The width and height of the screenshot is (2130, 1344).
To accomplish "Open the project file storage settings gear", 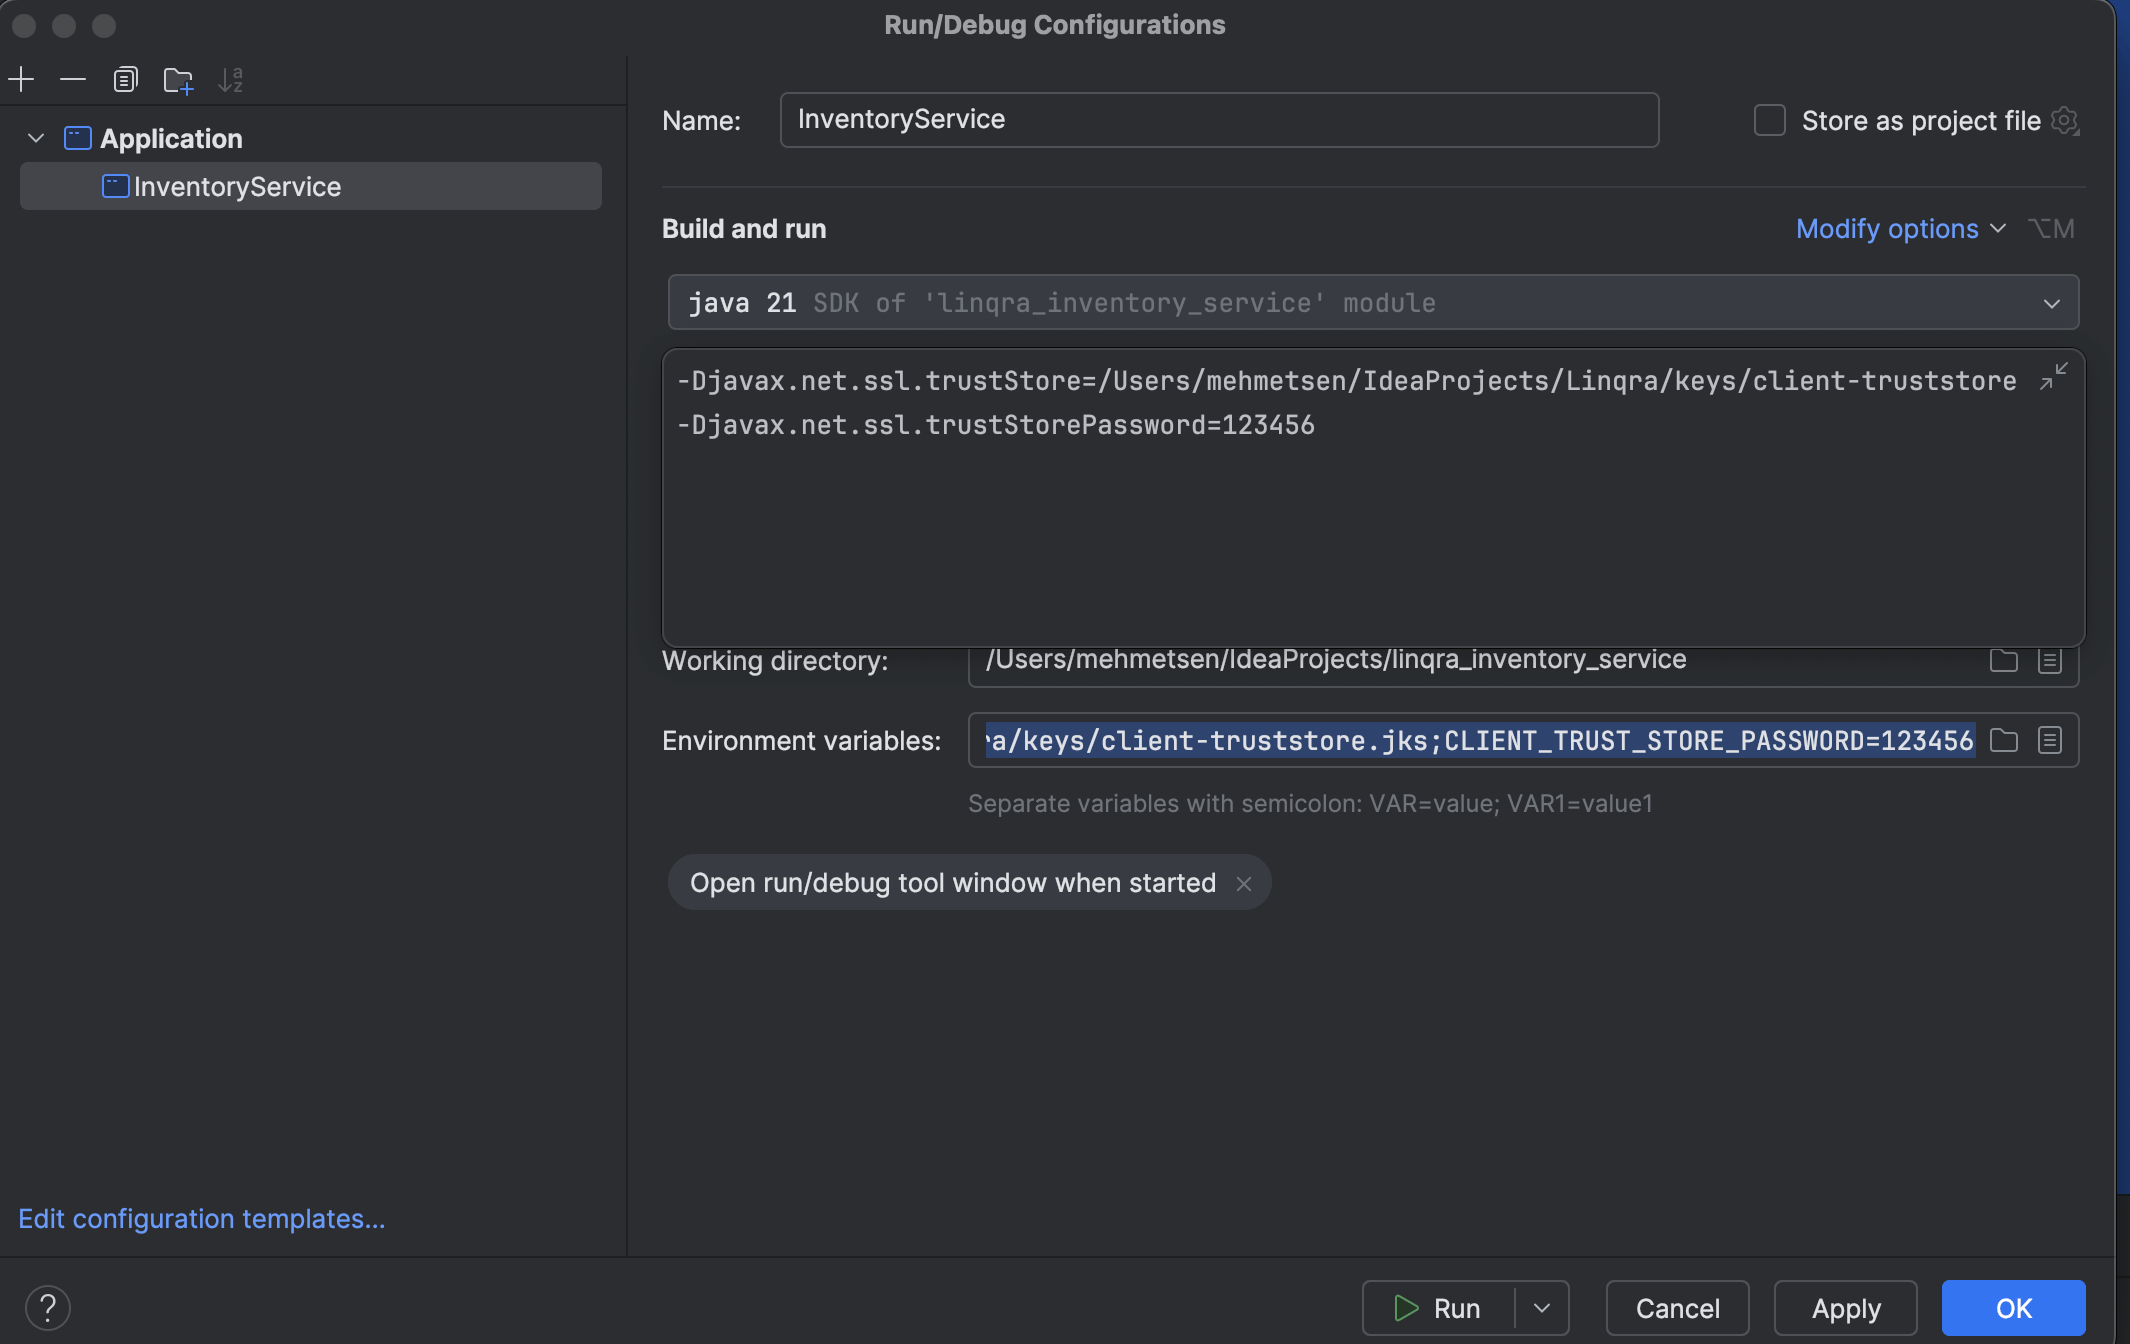I will tap(2064, 121).
